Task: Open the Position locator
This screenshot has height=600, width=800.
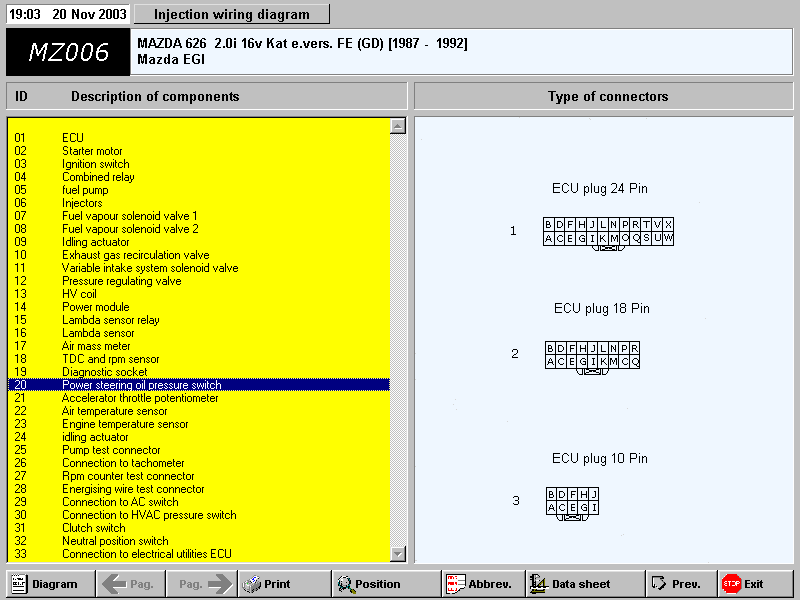Action: (386, 584)
